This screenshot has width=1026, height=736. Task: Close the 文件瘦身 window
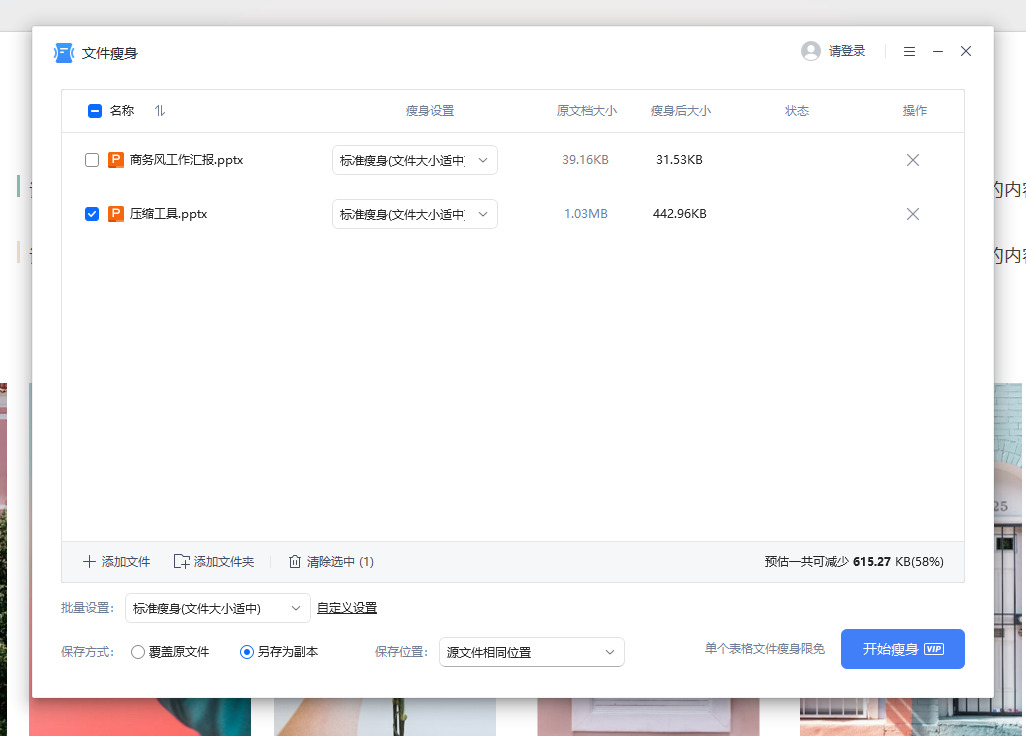click(966, 51)
